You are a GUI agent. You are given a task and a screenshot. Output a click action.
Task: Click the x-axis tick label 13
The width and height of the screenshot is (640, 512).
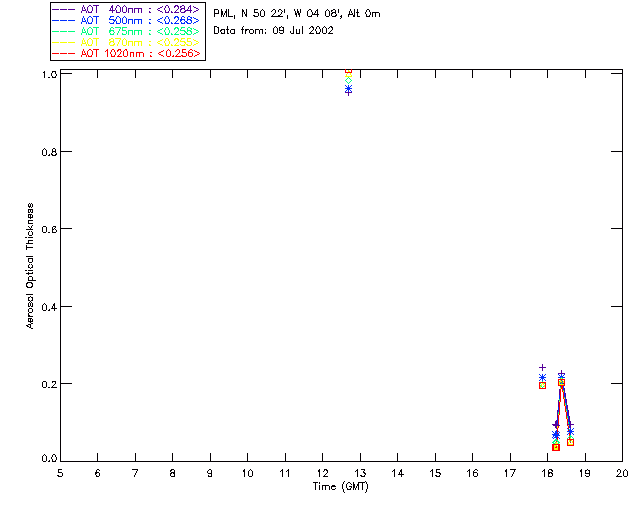coord(360,473)
